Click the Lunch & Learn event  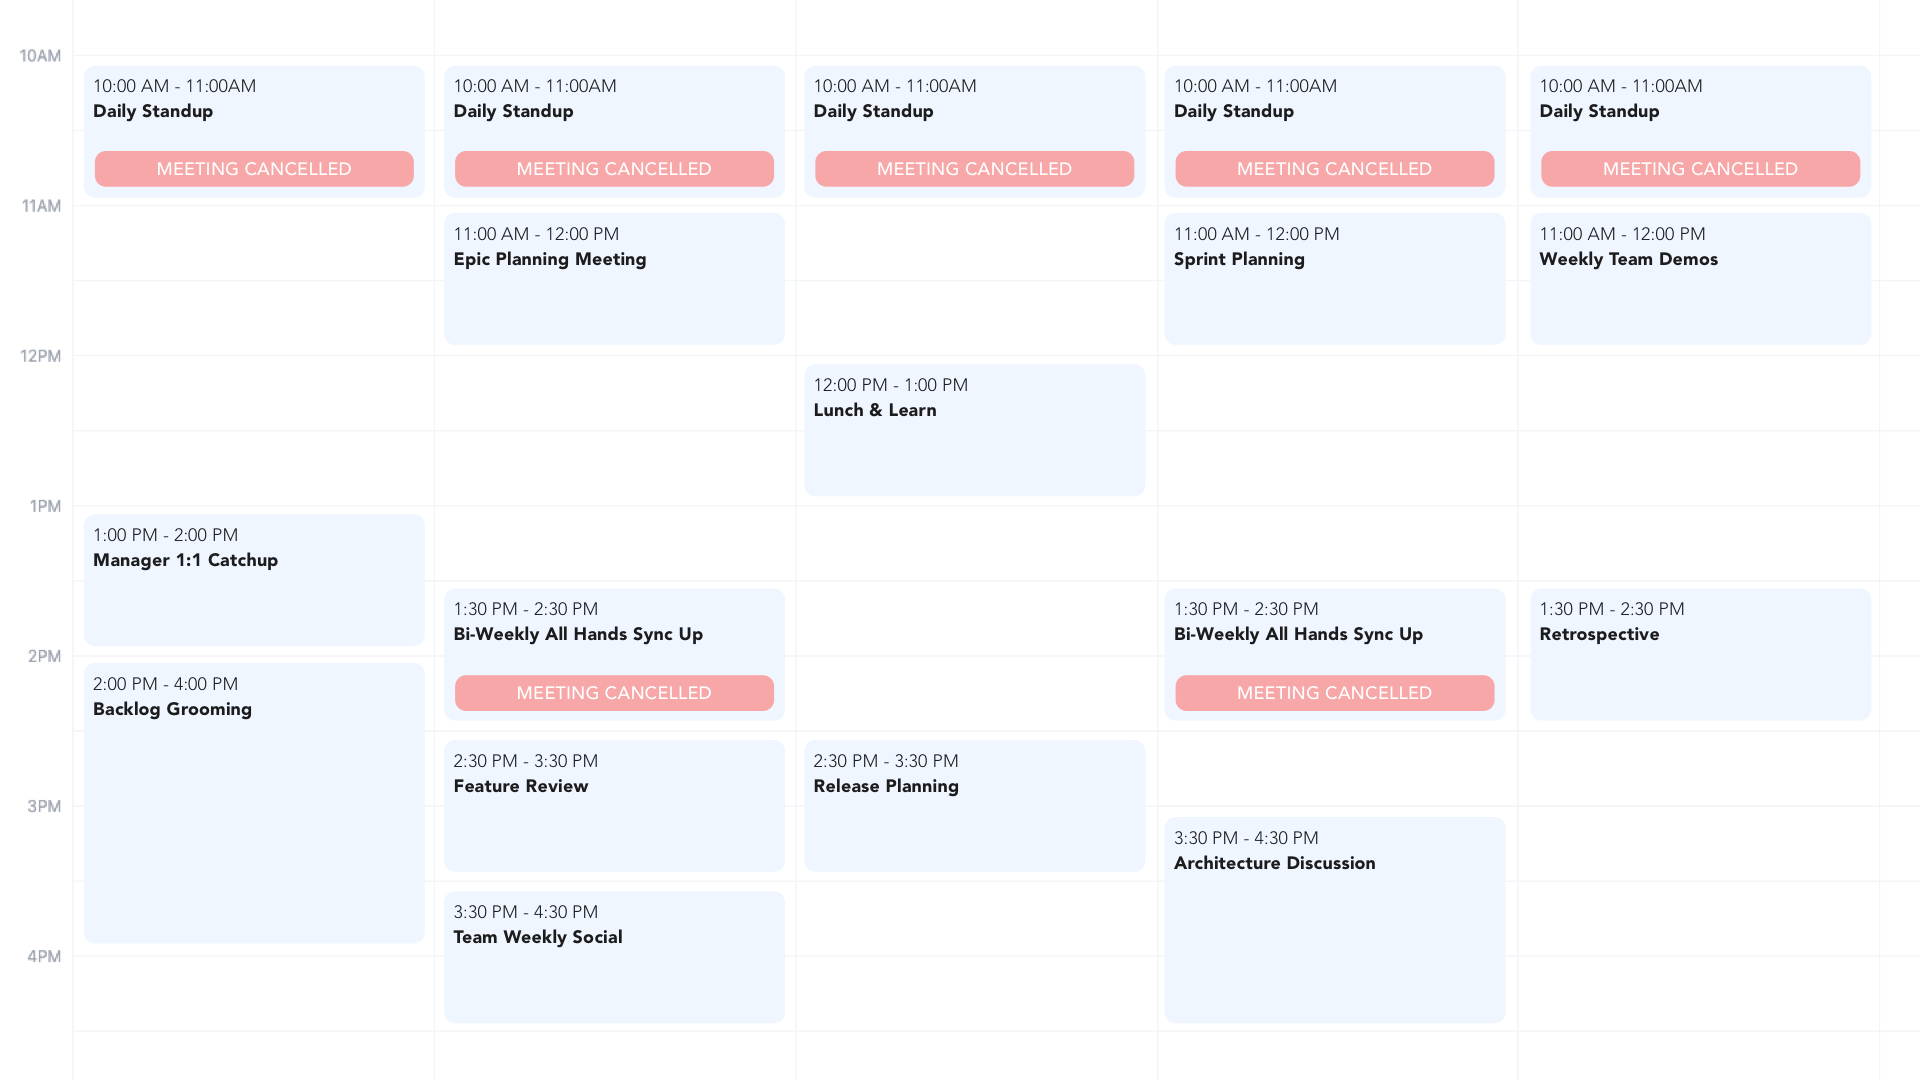[x=974, y=430]
